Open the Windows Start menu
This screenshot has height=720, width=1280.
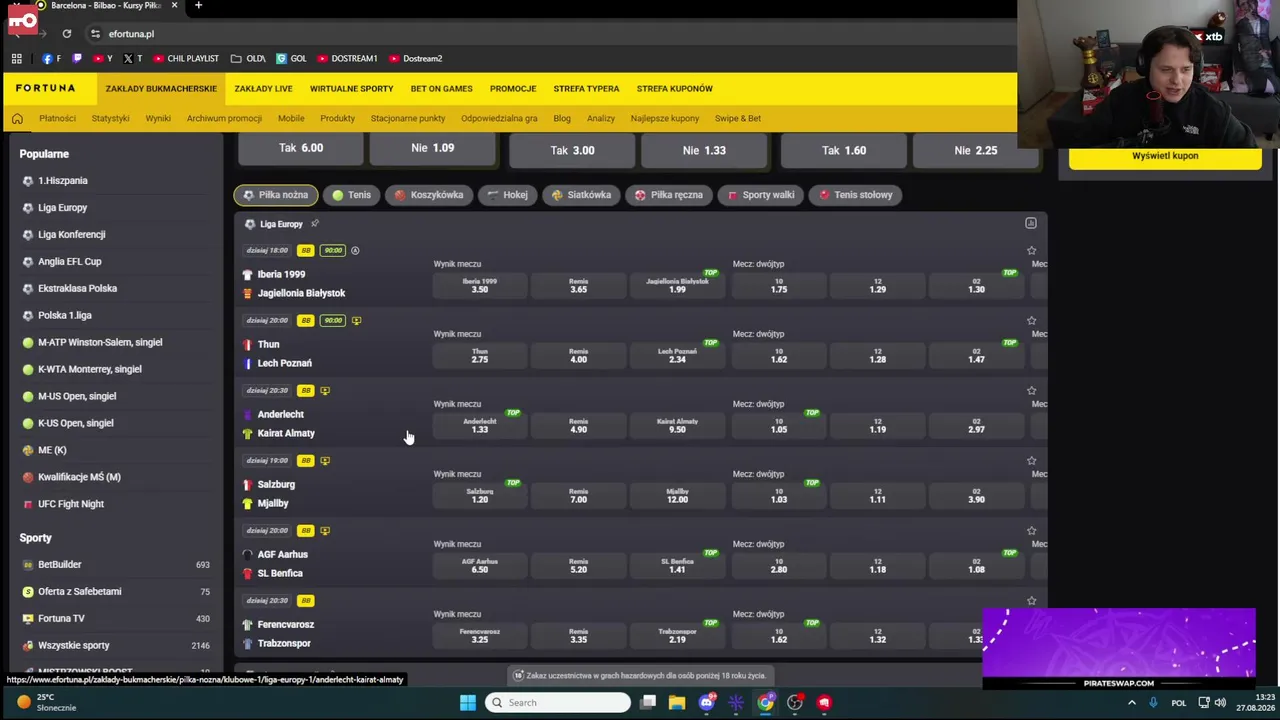[x=468, y=703]
